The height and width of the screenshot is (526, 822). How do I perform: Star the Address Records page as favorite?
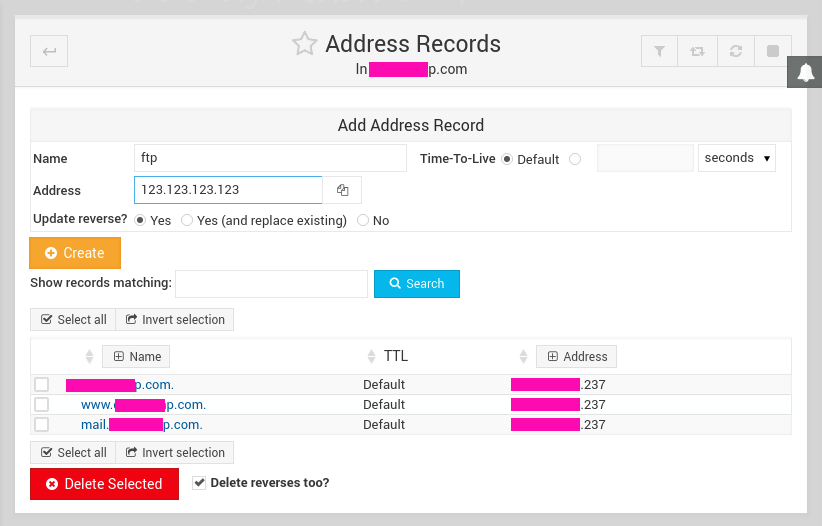[x=304, y=44]
